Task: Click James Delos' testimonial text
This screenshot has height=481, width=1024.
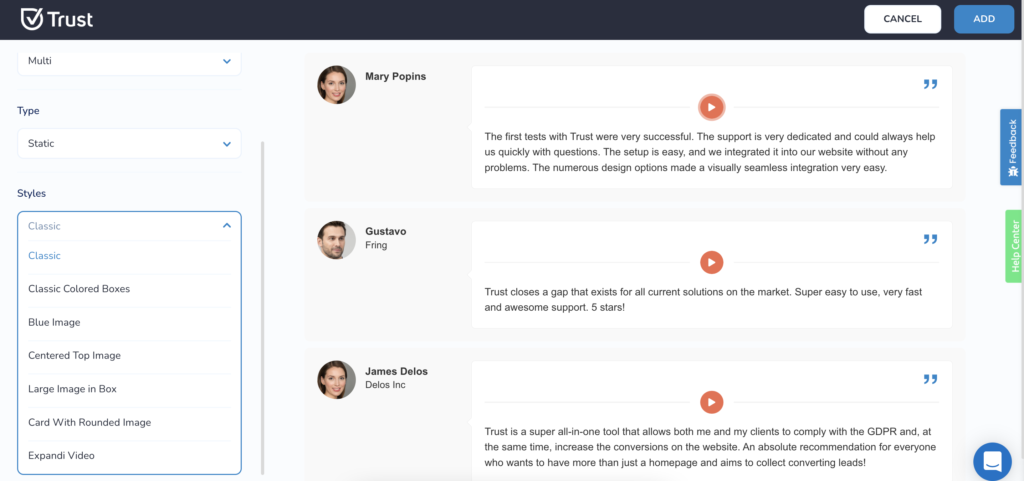Action: click(711, 447)
